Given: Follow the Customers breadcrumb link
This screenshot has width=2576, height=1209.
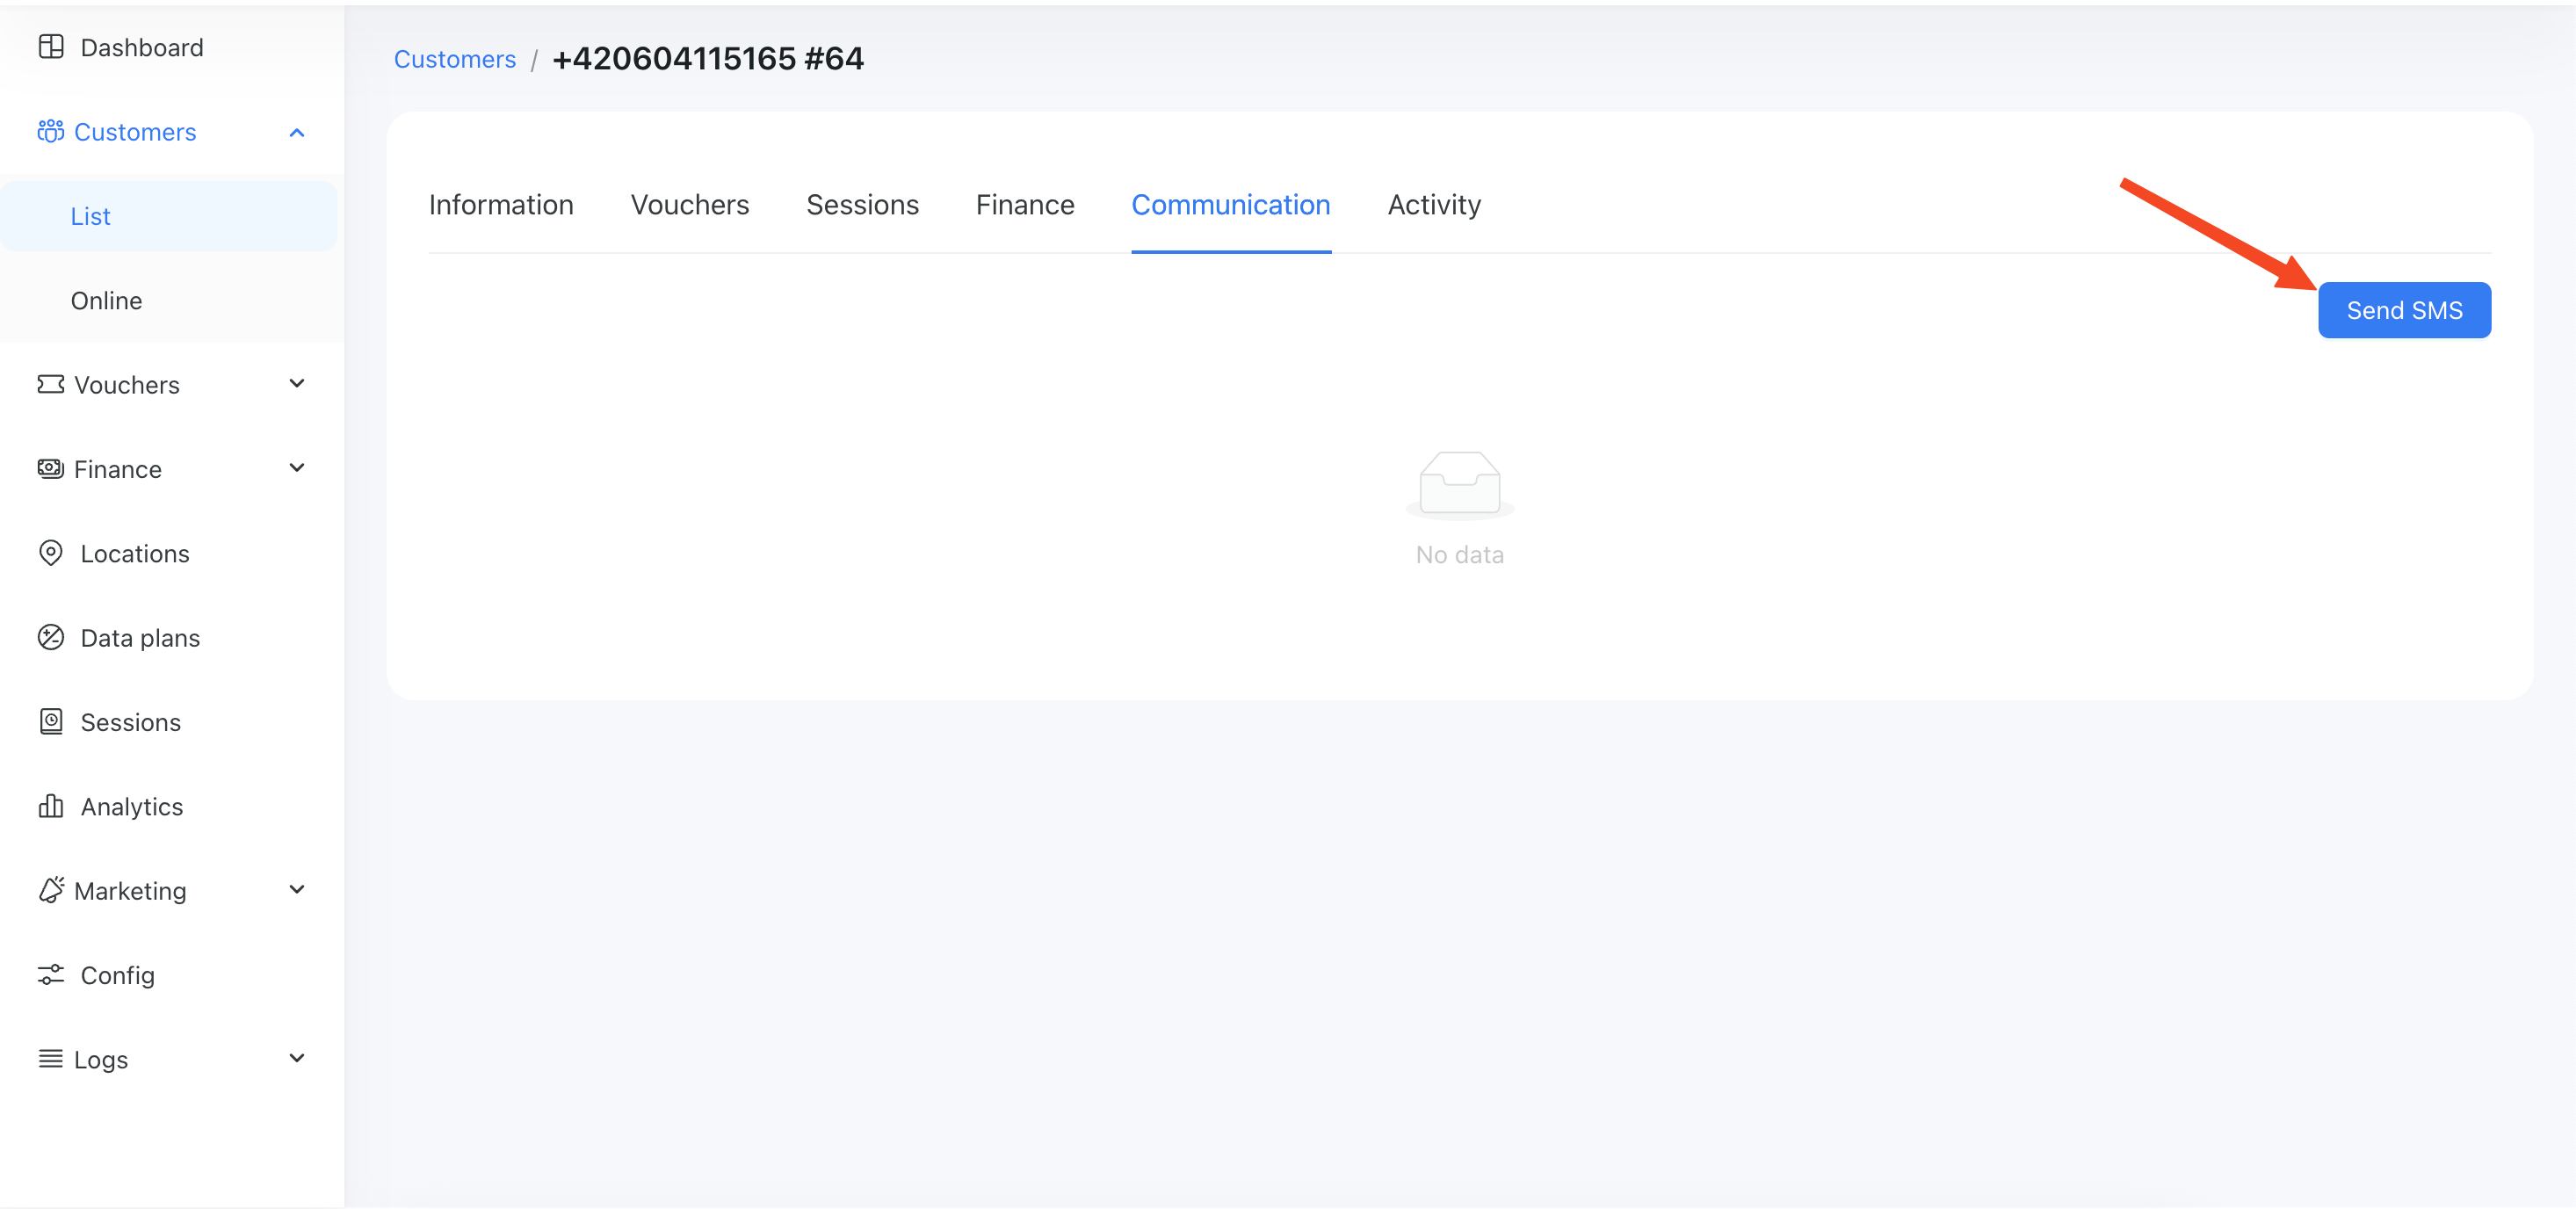Looking at the screenshot, I should click(454, 59).
